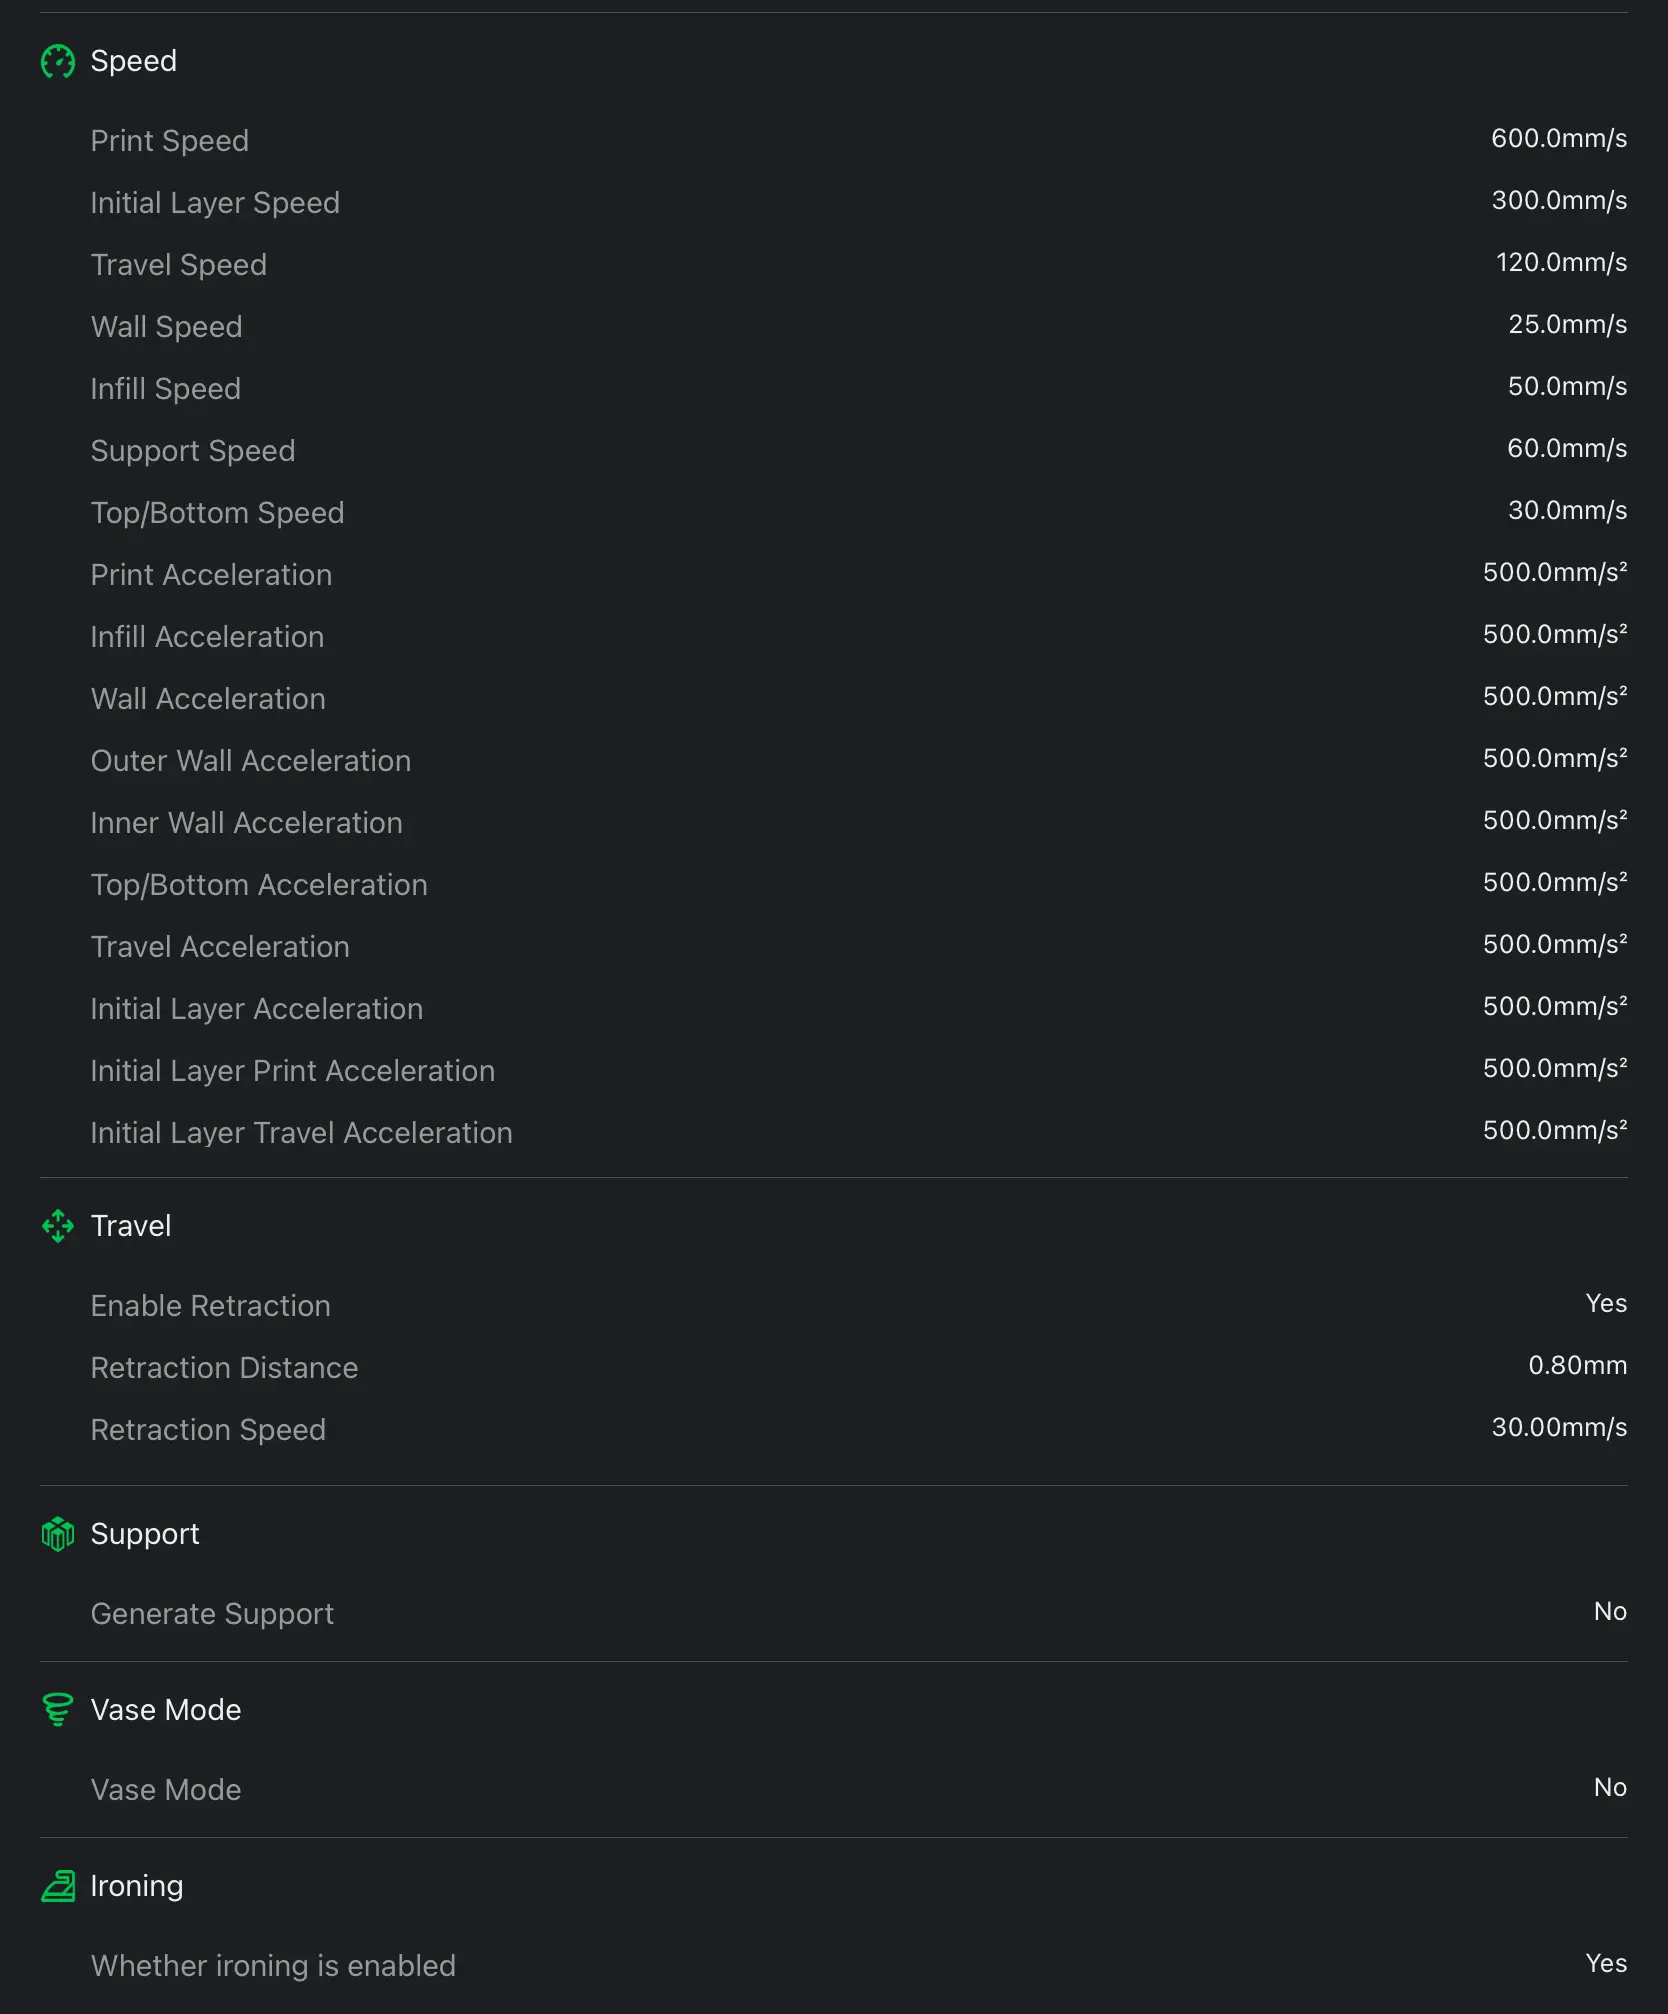Toggle the Enable Retraction Yes value
The height and width of the screenshot is (2014, 1668).
click(x=1606, y=1304)
